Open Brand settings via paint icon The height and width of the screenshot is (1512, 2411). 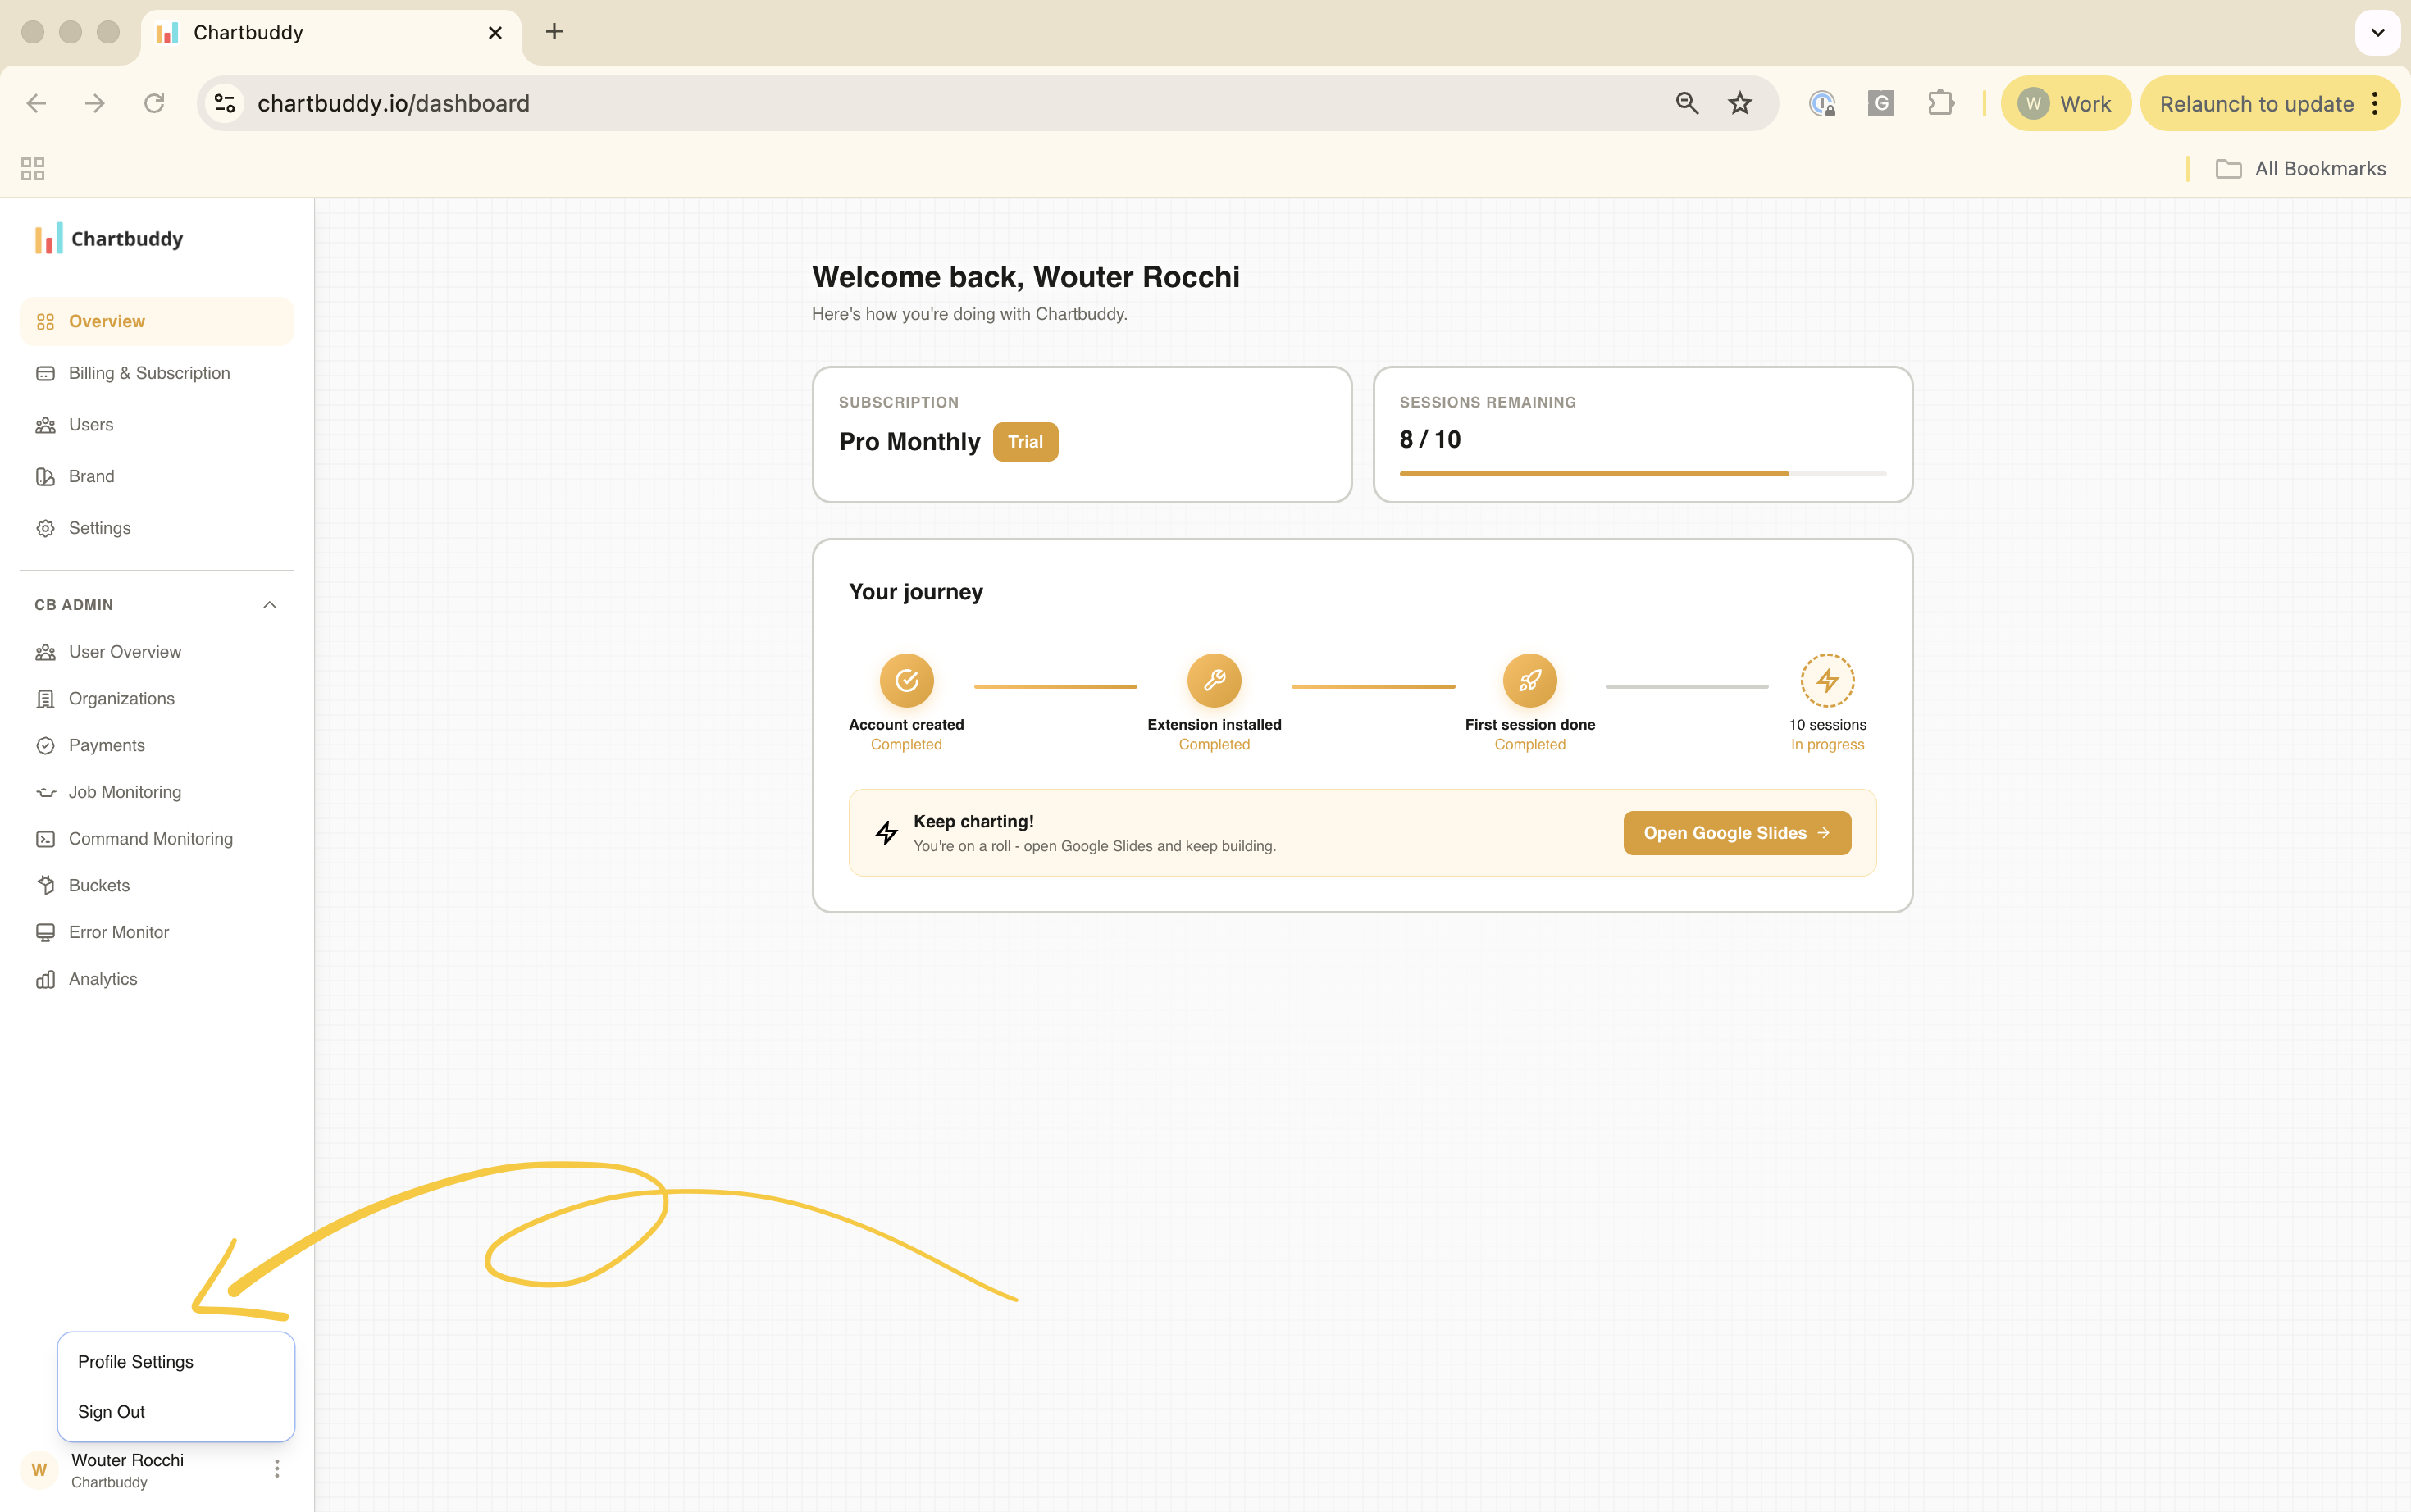click(x=46, y=476)
